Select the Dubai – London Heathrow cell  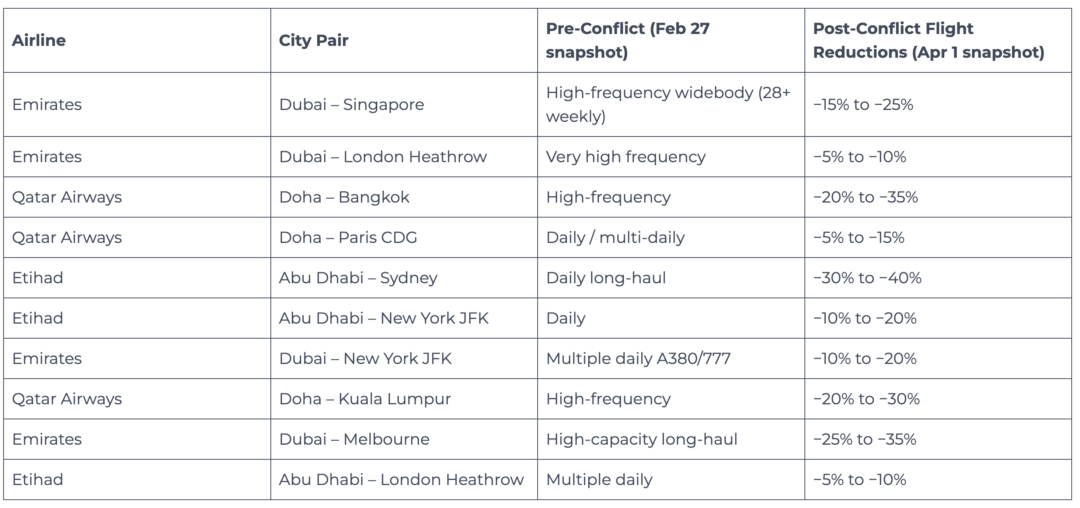[383, 157]
